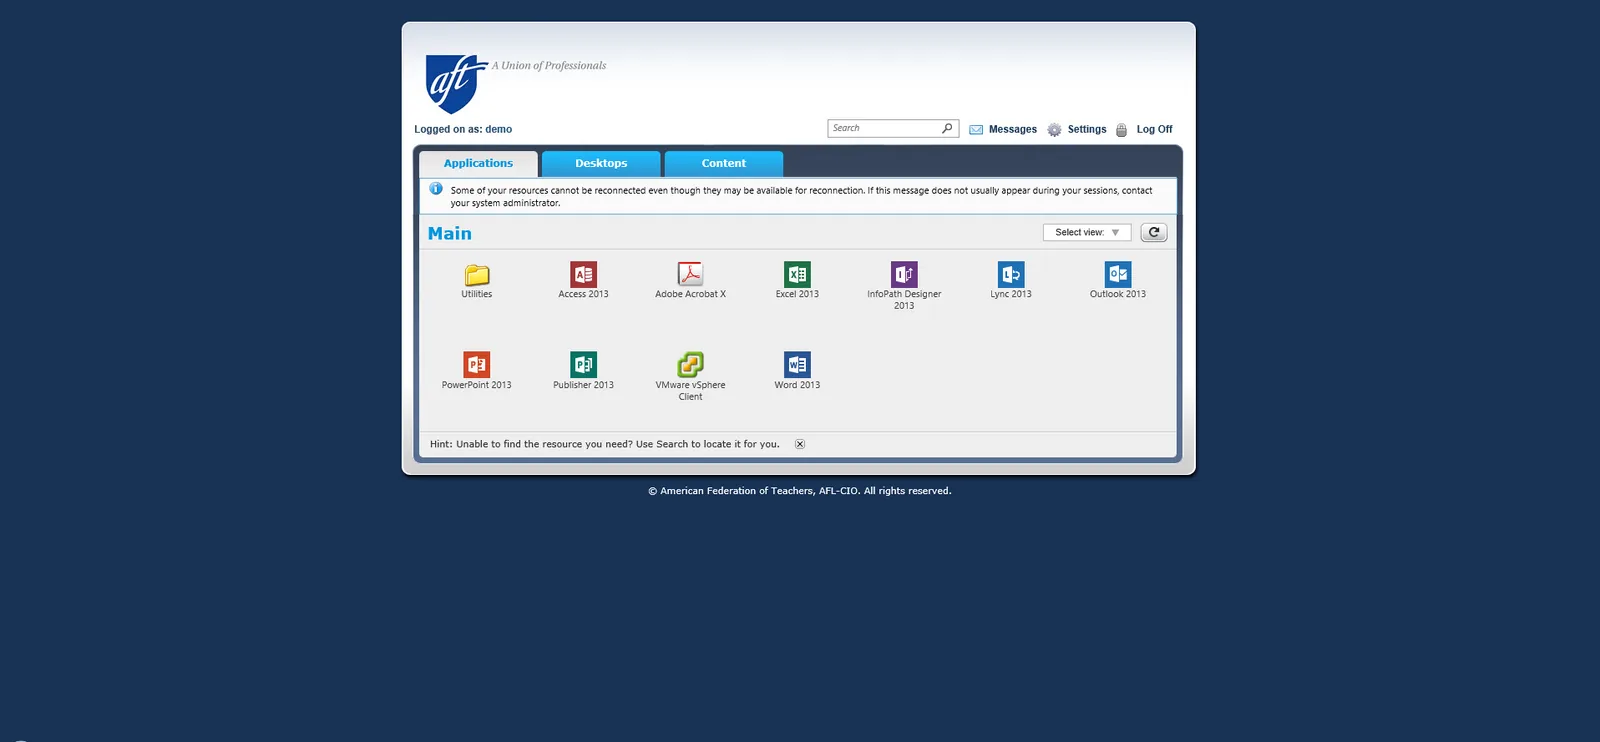Click the American Federation of Teachers copyright text
The width and height of the screenshot is (1600, 742).
point(800,491)
